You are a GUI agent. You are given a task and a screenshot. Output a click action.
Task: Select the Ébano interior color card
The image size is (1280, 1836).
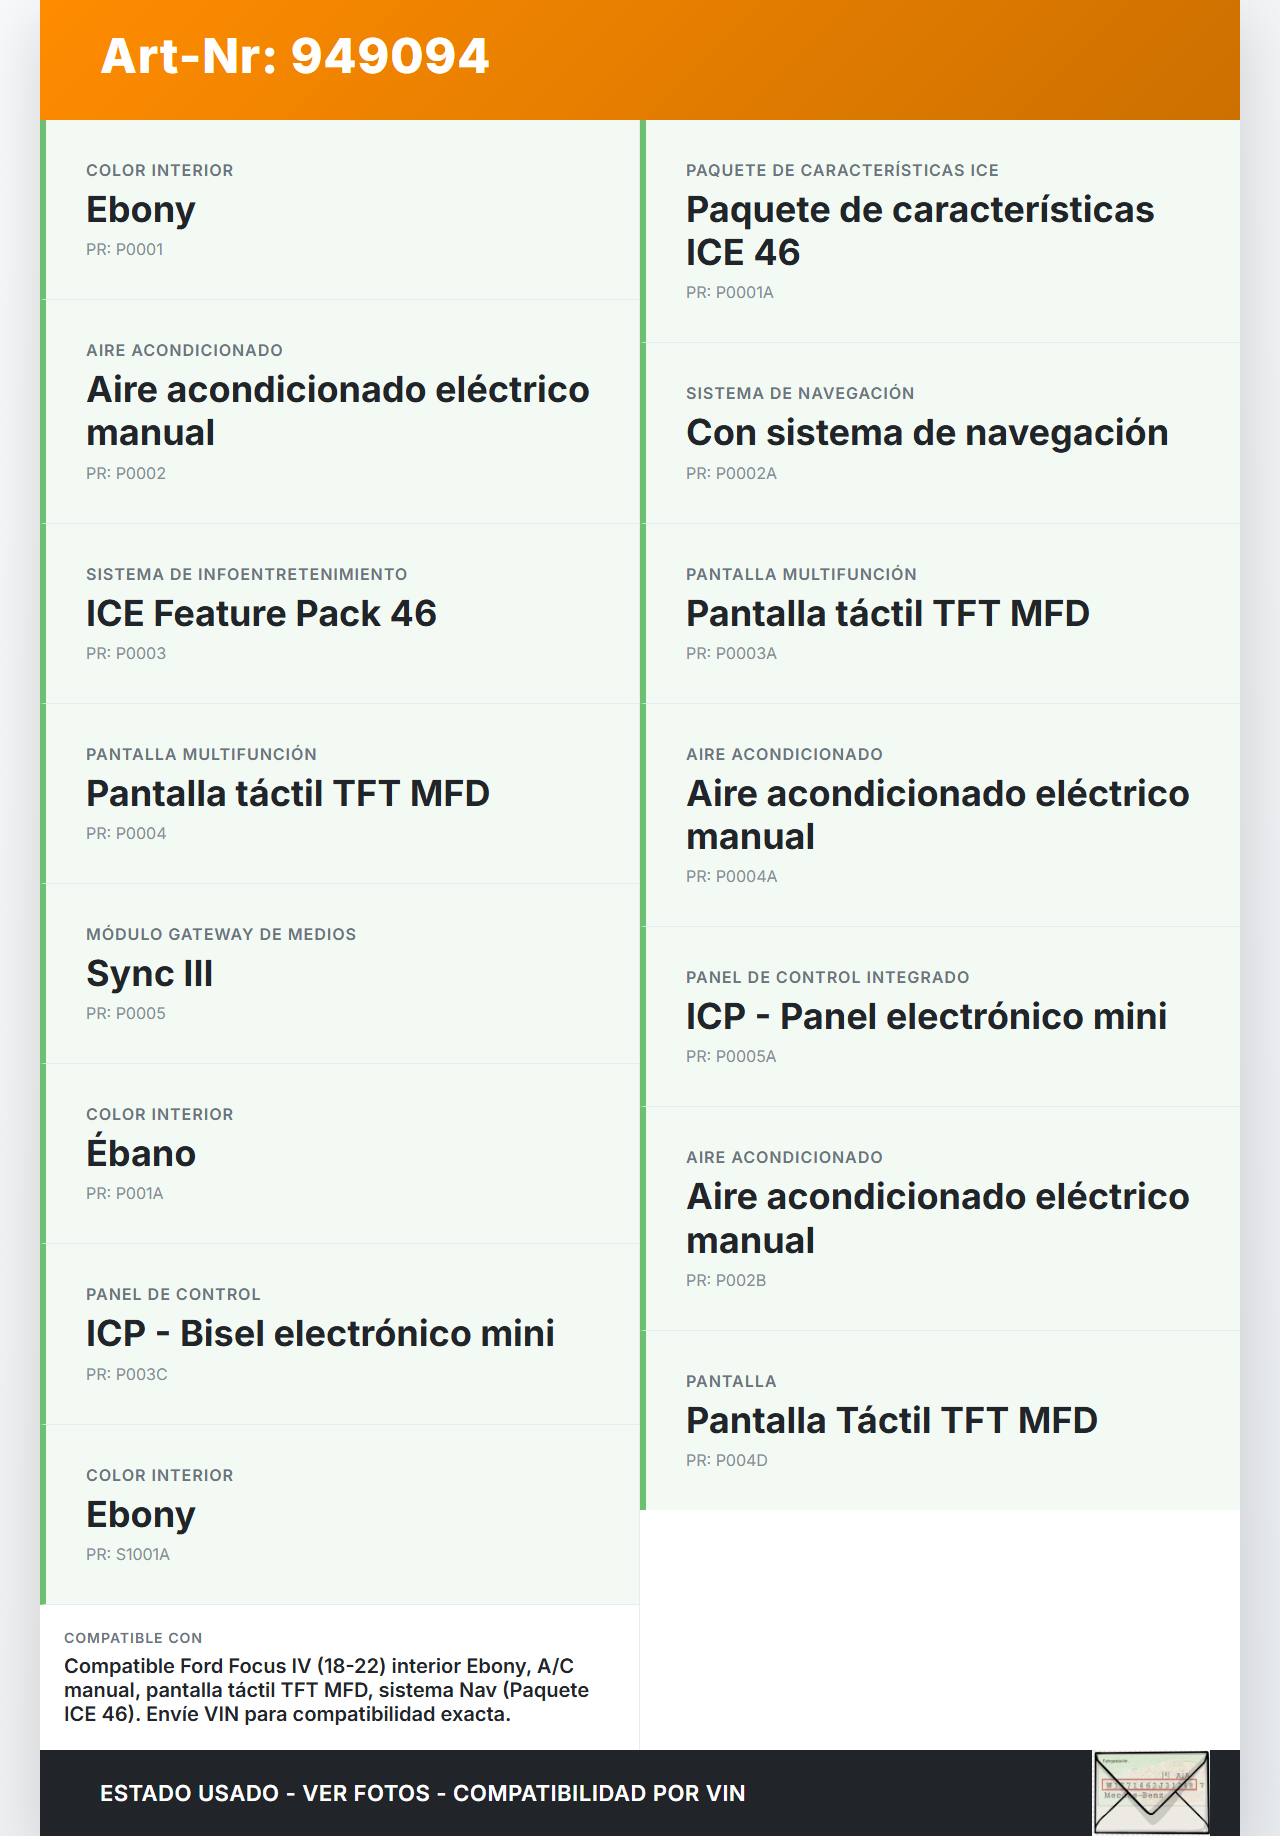[x=340, y=1153]
